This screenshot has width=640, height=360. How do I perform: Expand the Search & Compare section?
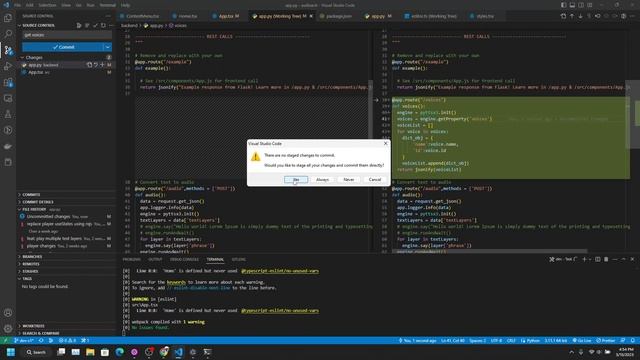[x=67, y=333]
